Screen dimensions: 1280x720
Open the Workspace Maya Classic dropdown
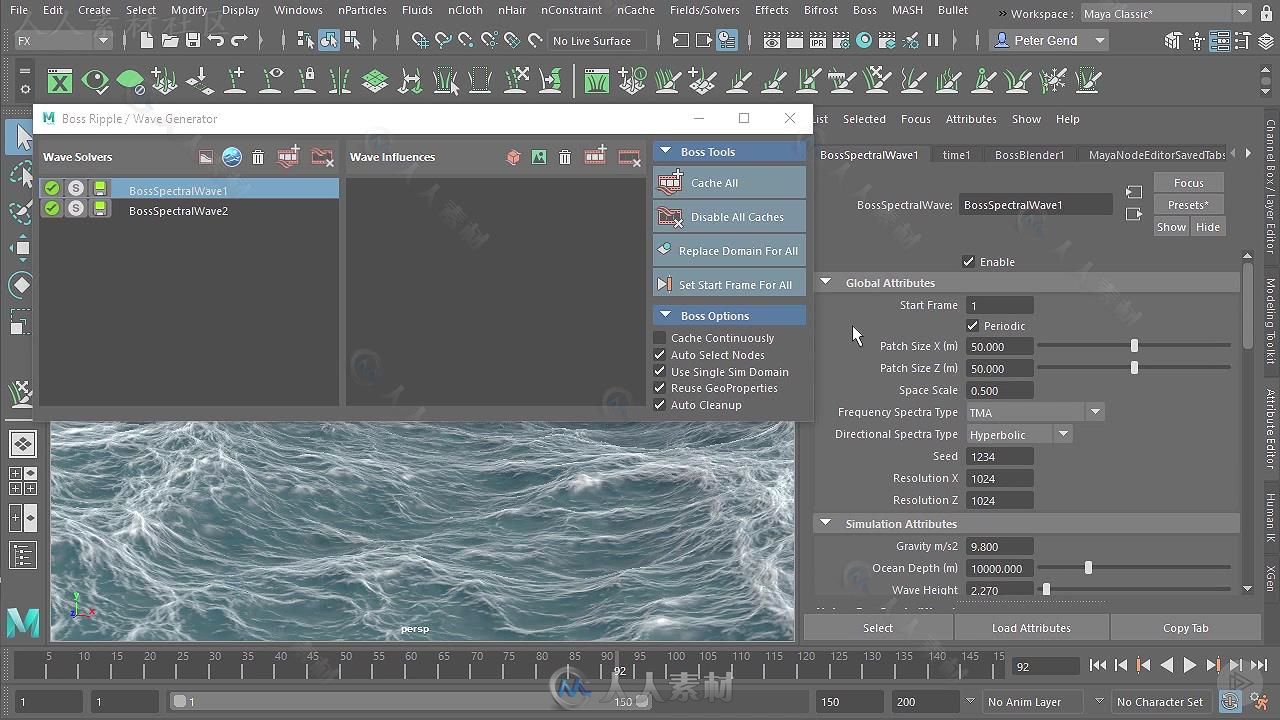[1165, 13]
